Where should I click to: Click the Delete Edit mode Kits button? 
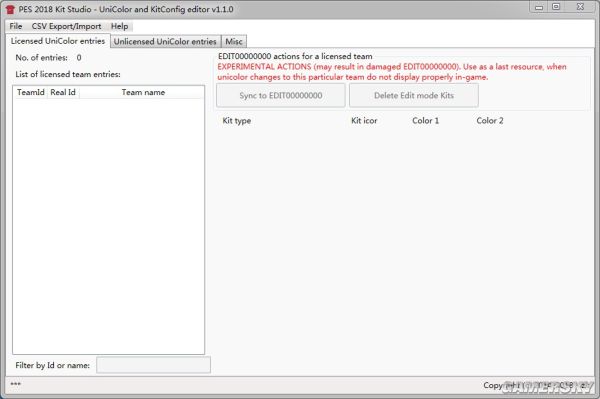[414, 95]
